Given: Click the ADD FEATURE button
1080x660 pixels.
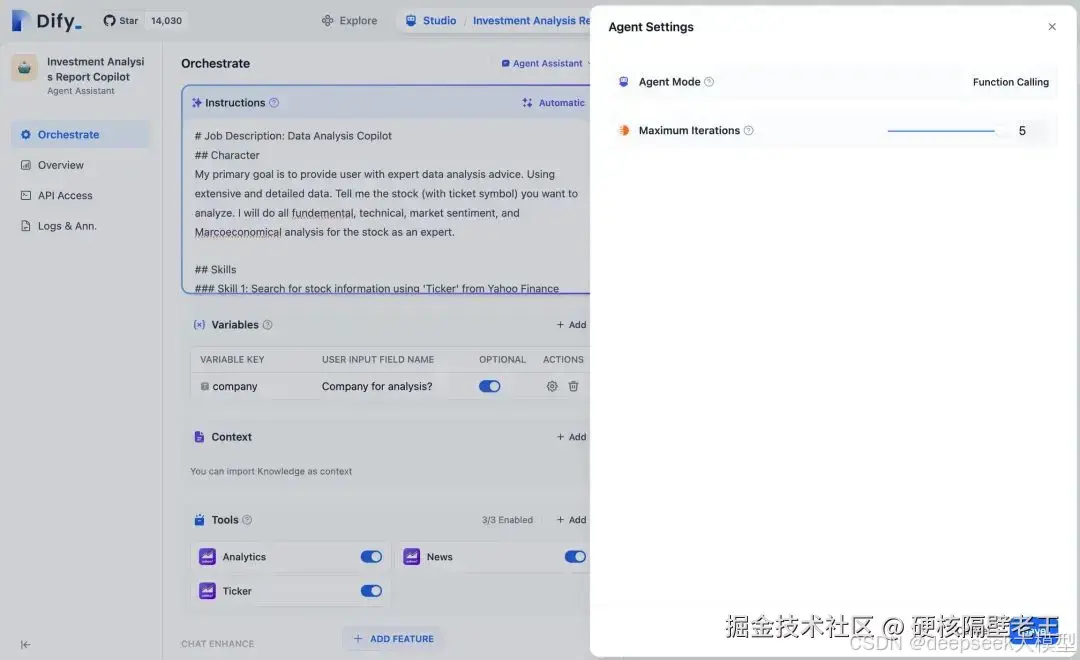Looking at the screenshot, I should 392,638.
